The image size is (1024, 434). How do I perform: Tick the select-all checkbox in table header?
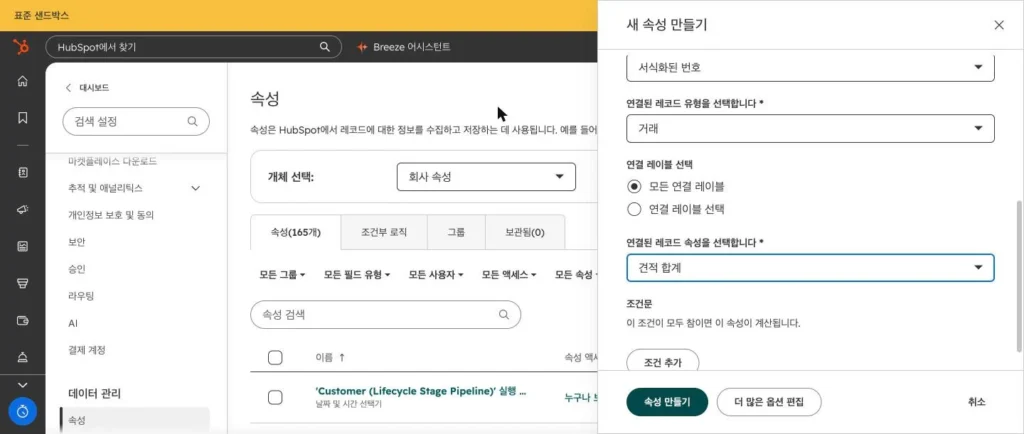276,358
